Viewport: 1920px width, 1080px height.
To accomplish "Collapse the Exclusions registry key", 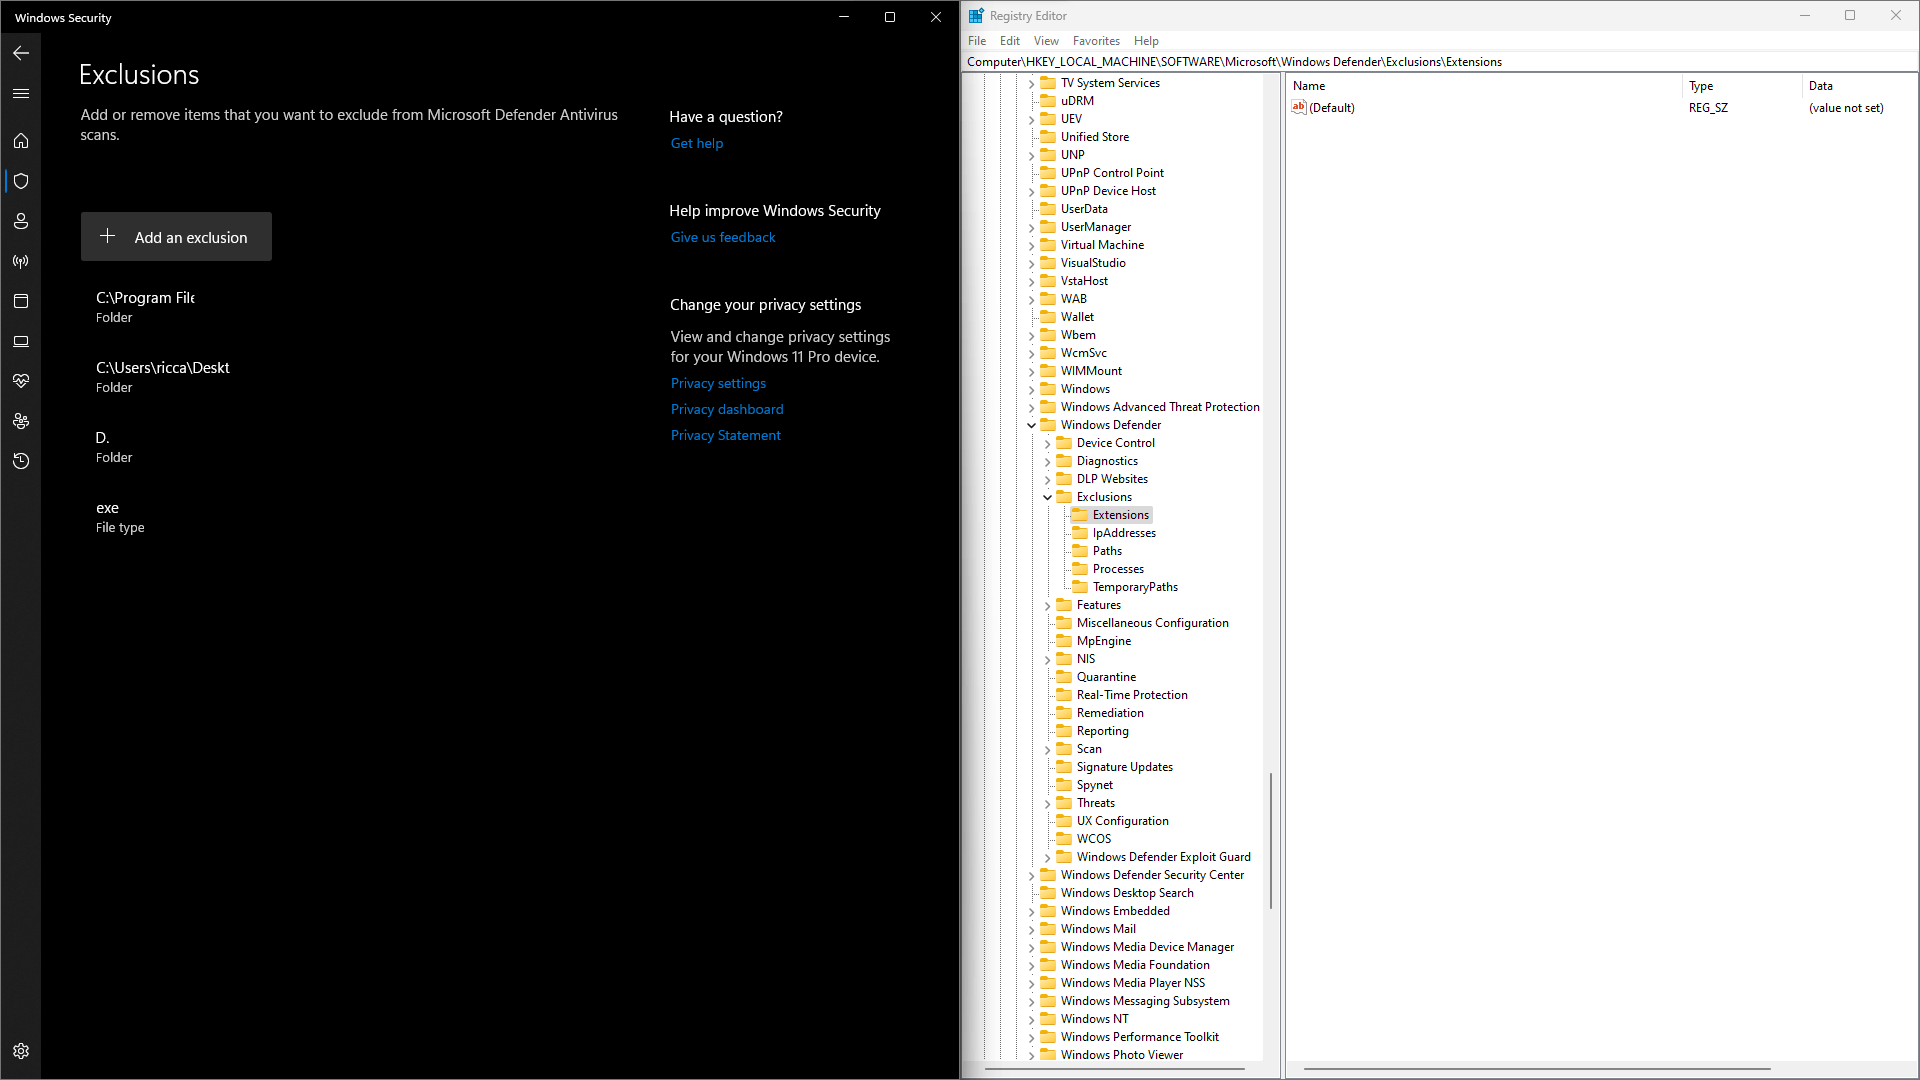I will (1047, 497).
